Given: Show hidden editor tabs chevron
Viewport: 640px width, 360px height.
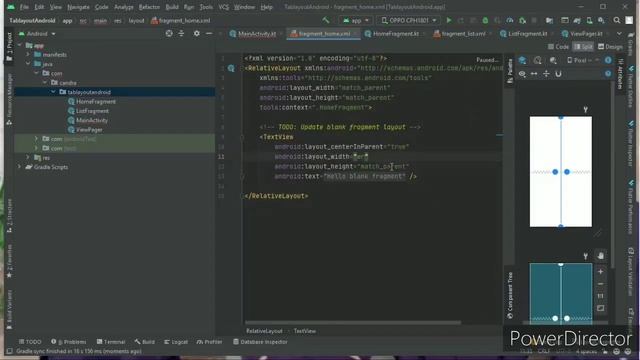Looking at the screenshot, I should pos(619,33).
